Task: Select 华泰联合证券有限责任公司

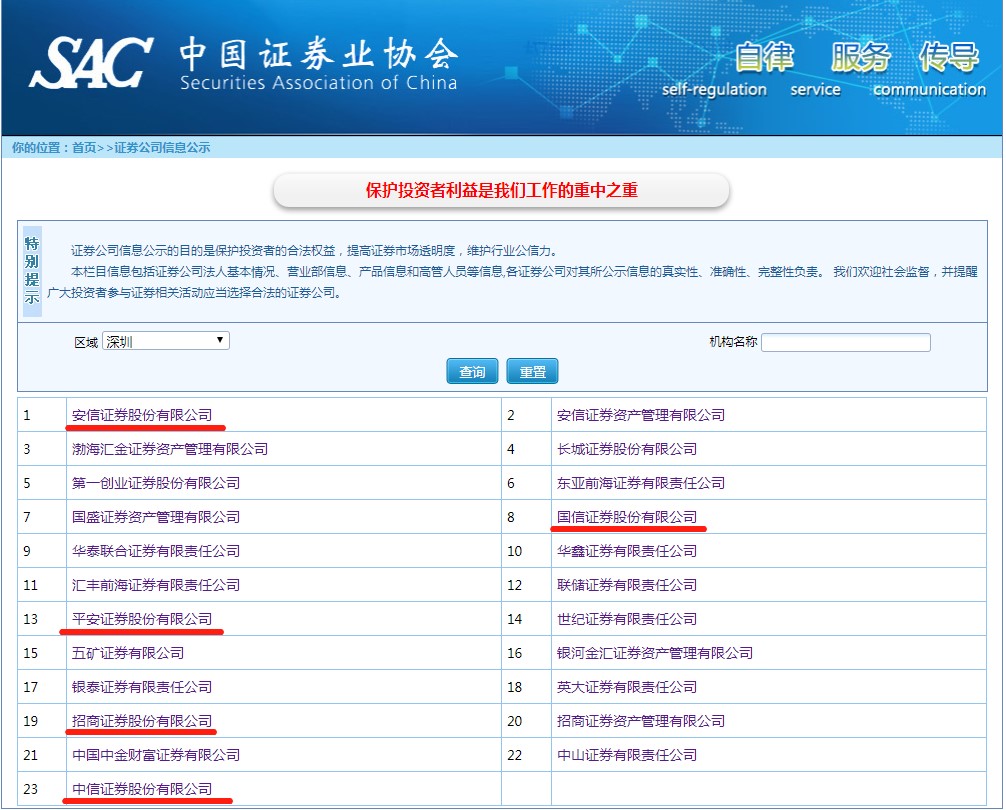Action: (155, 551)
